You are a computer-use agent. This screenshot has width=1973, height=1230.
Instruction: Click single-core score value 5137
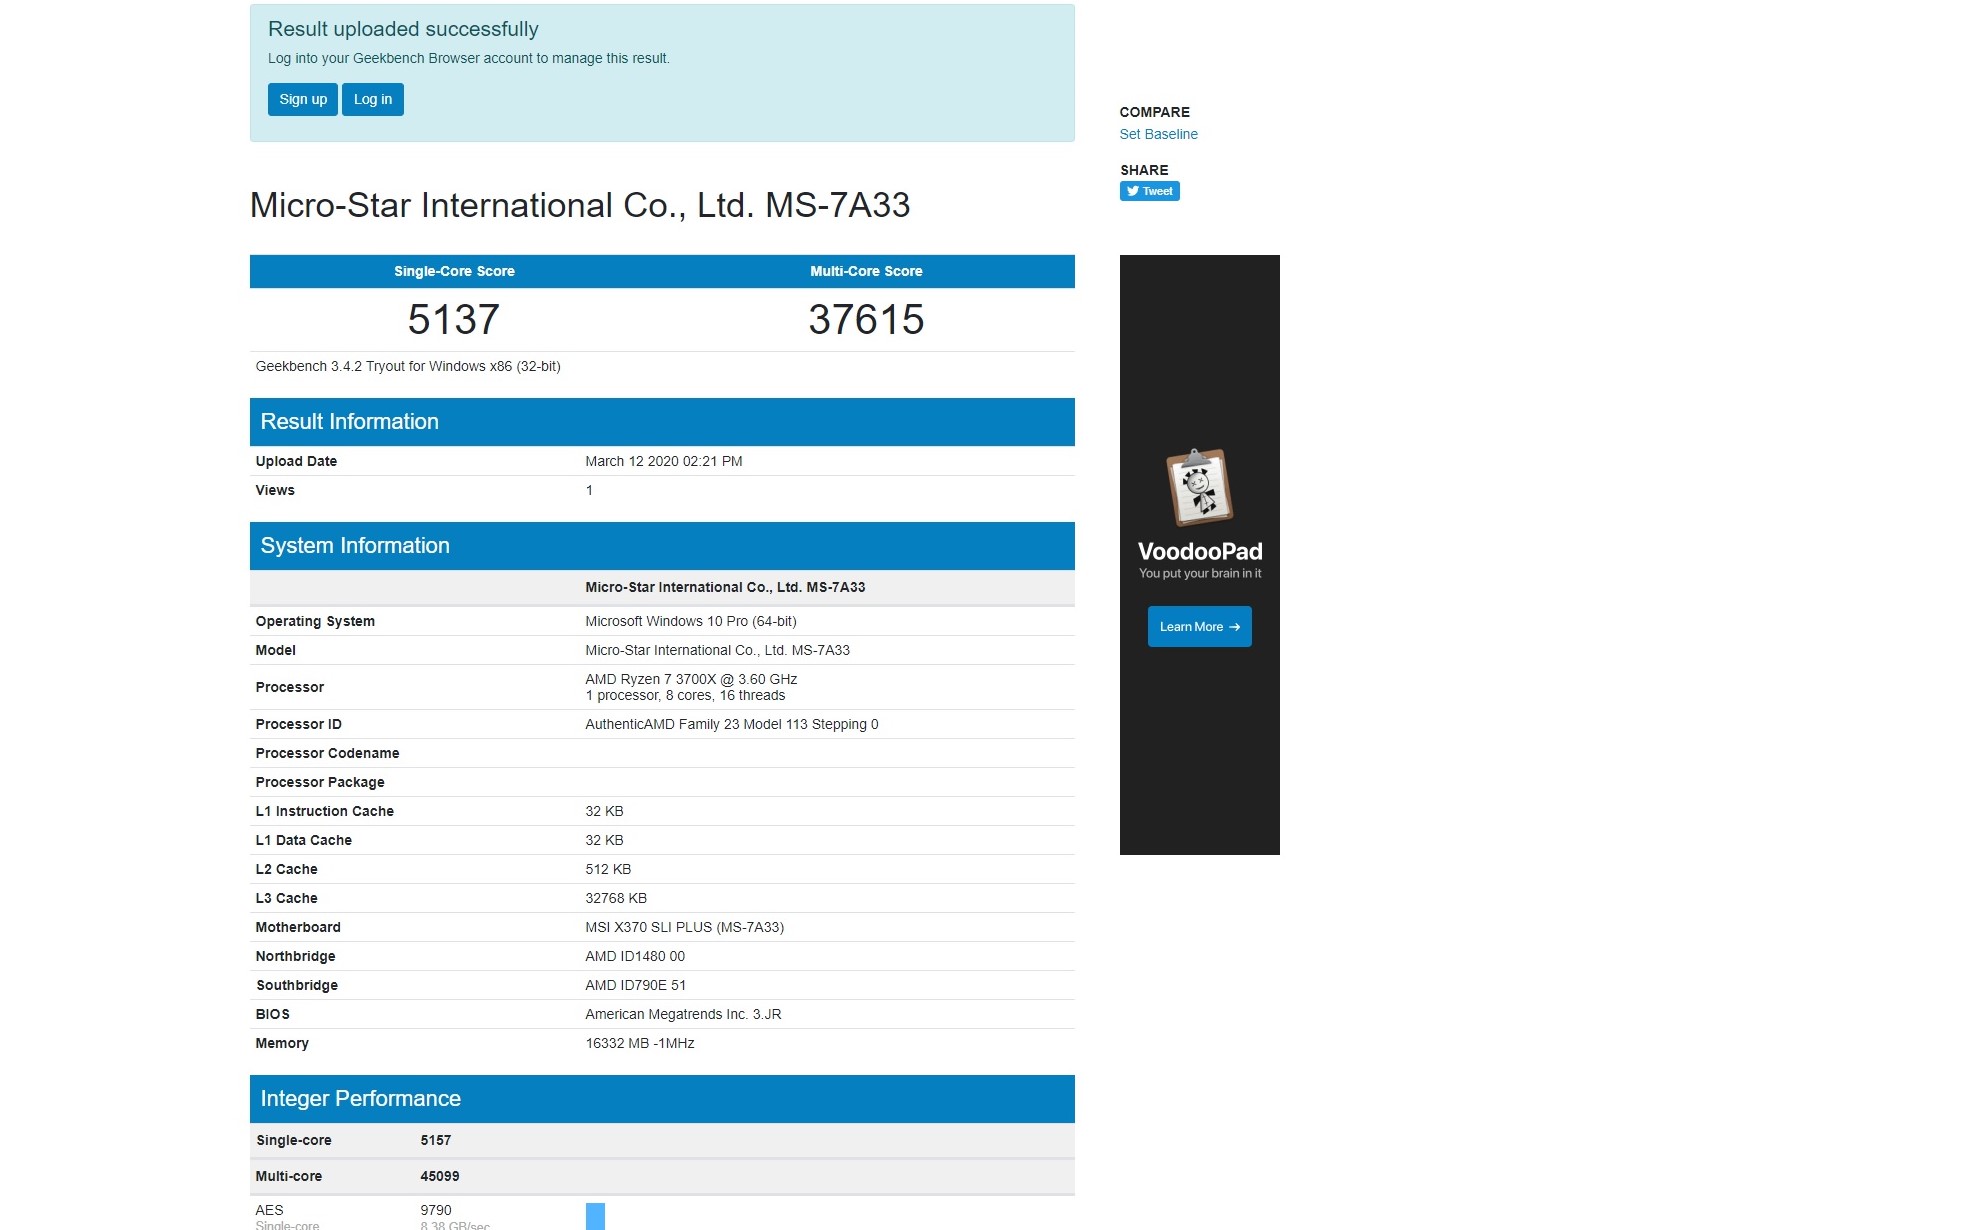[453, 320]
